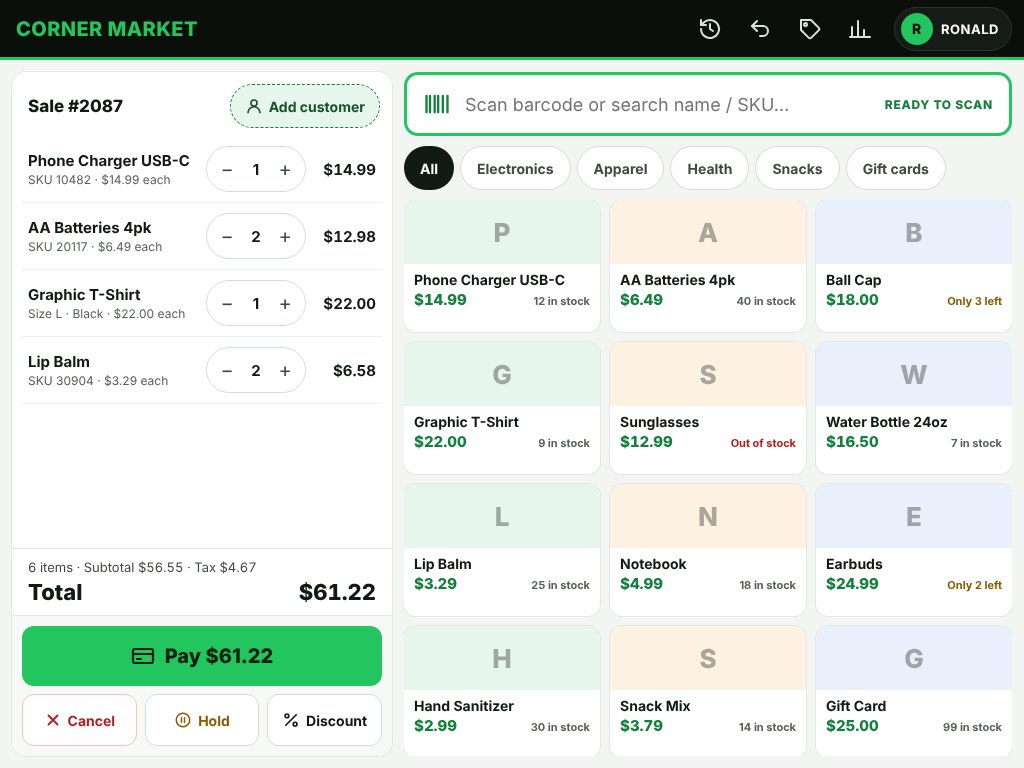
Task: Add Earbuds product tile
Action: [914, 550]
